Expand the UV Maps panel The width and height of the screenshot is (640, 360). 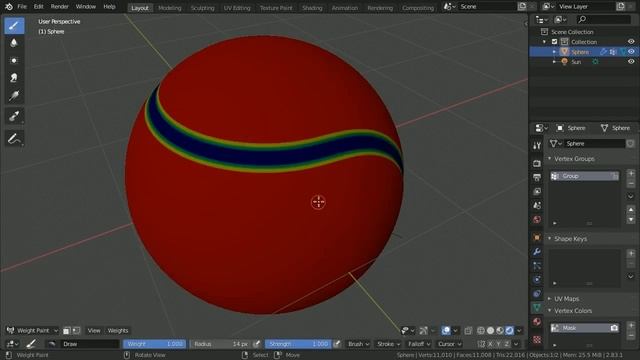(549, 298)
